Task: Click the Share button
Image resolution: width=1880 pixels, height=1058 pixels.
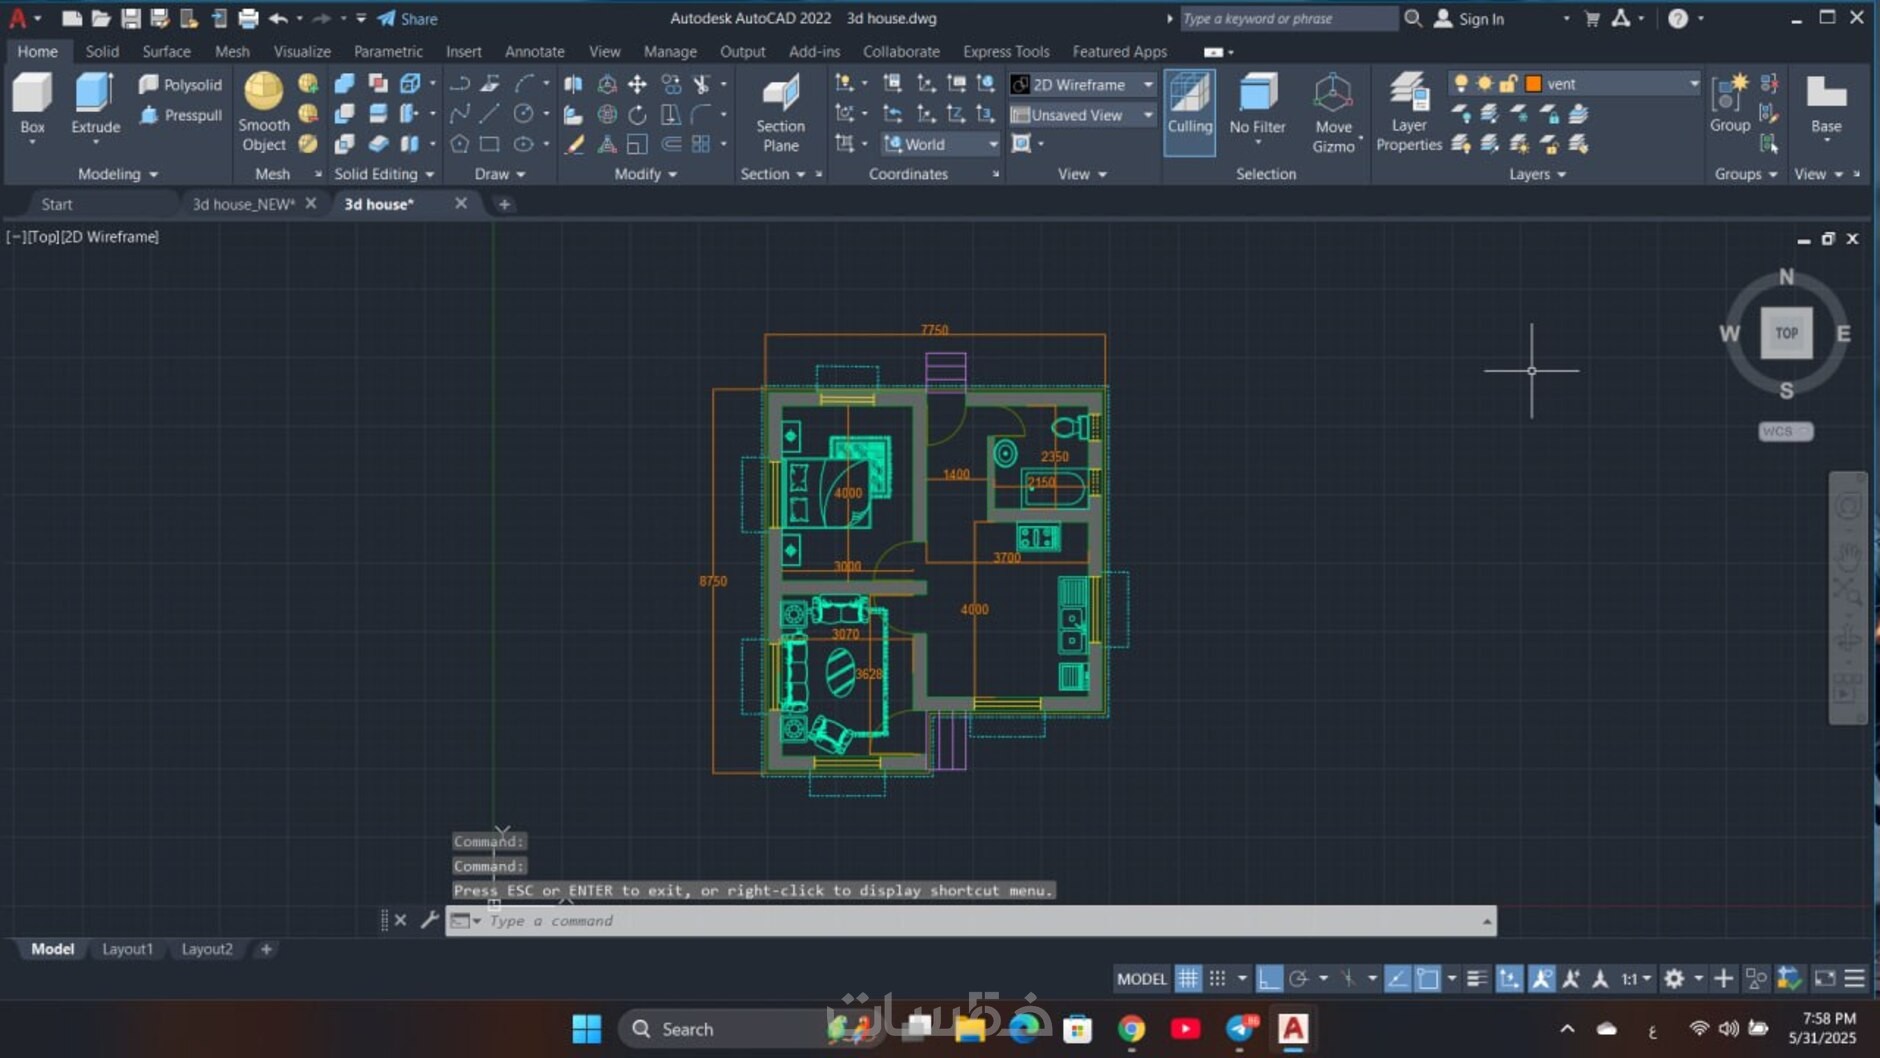Action: pyautogui.click(x=407, y=18)
